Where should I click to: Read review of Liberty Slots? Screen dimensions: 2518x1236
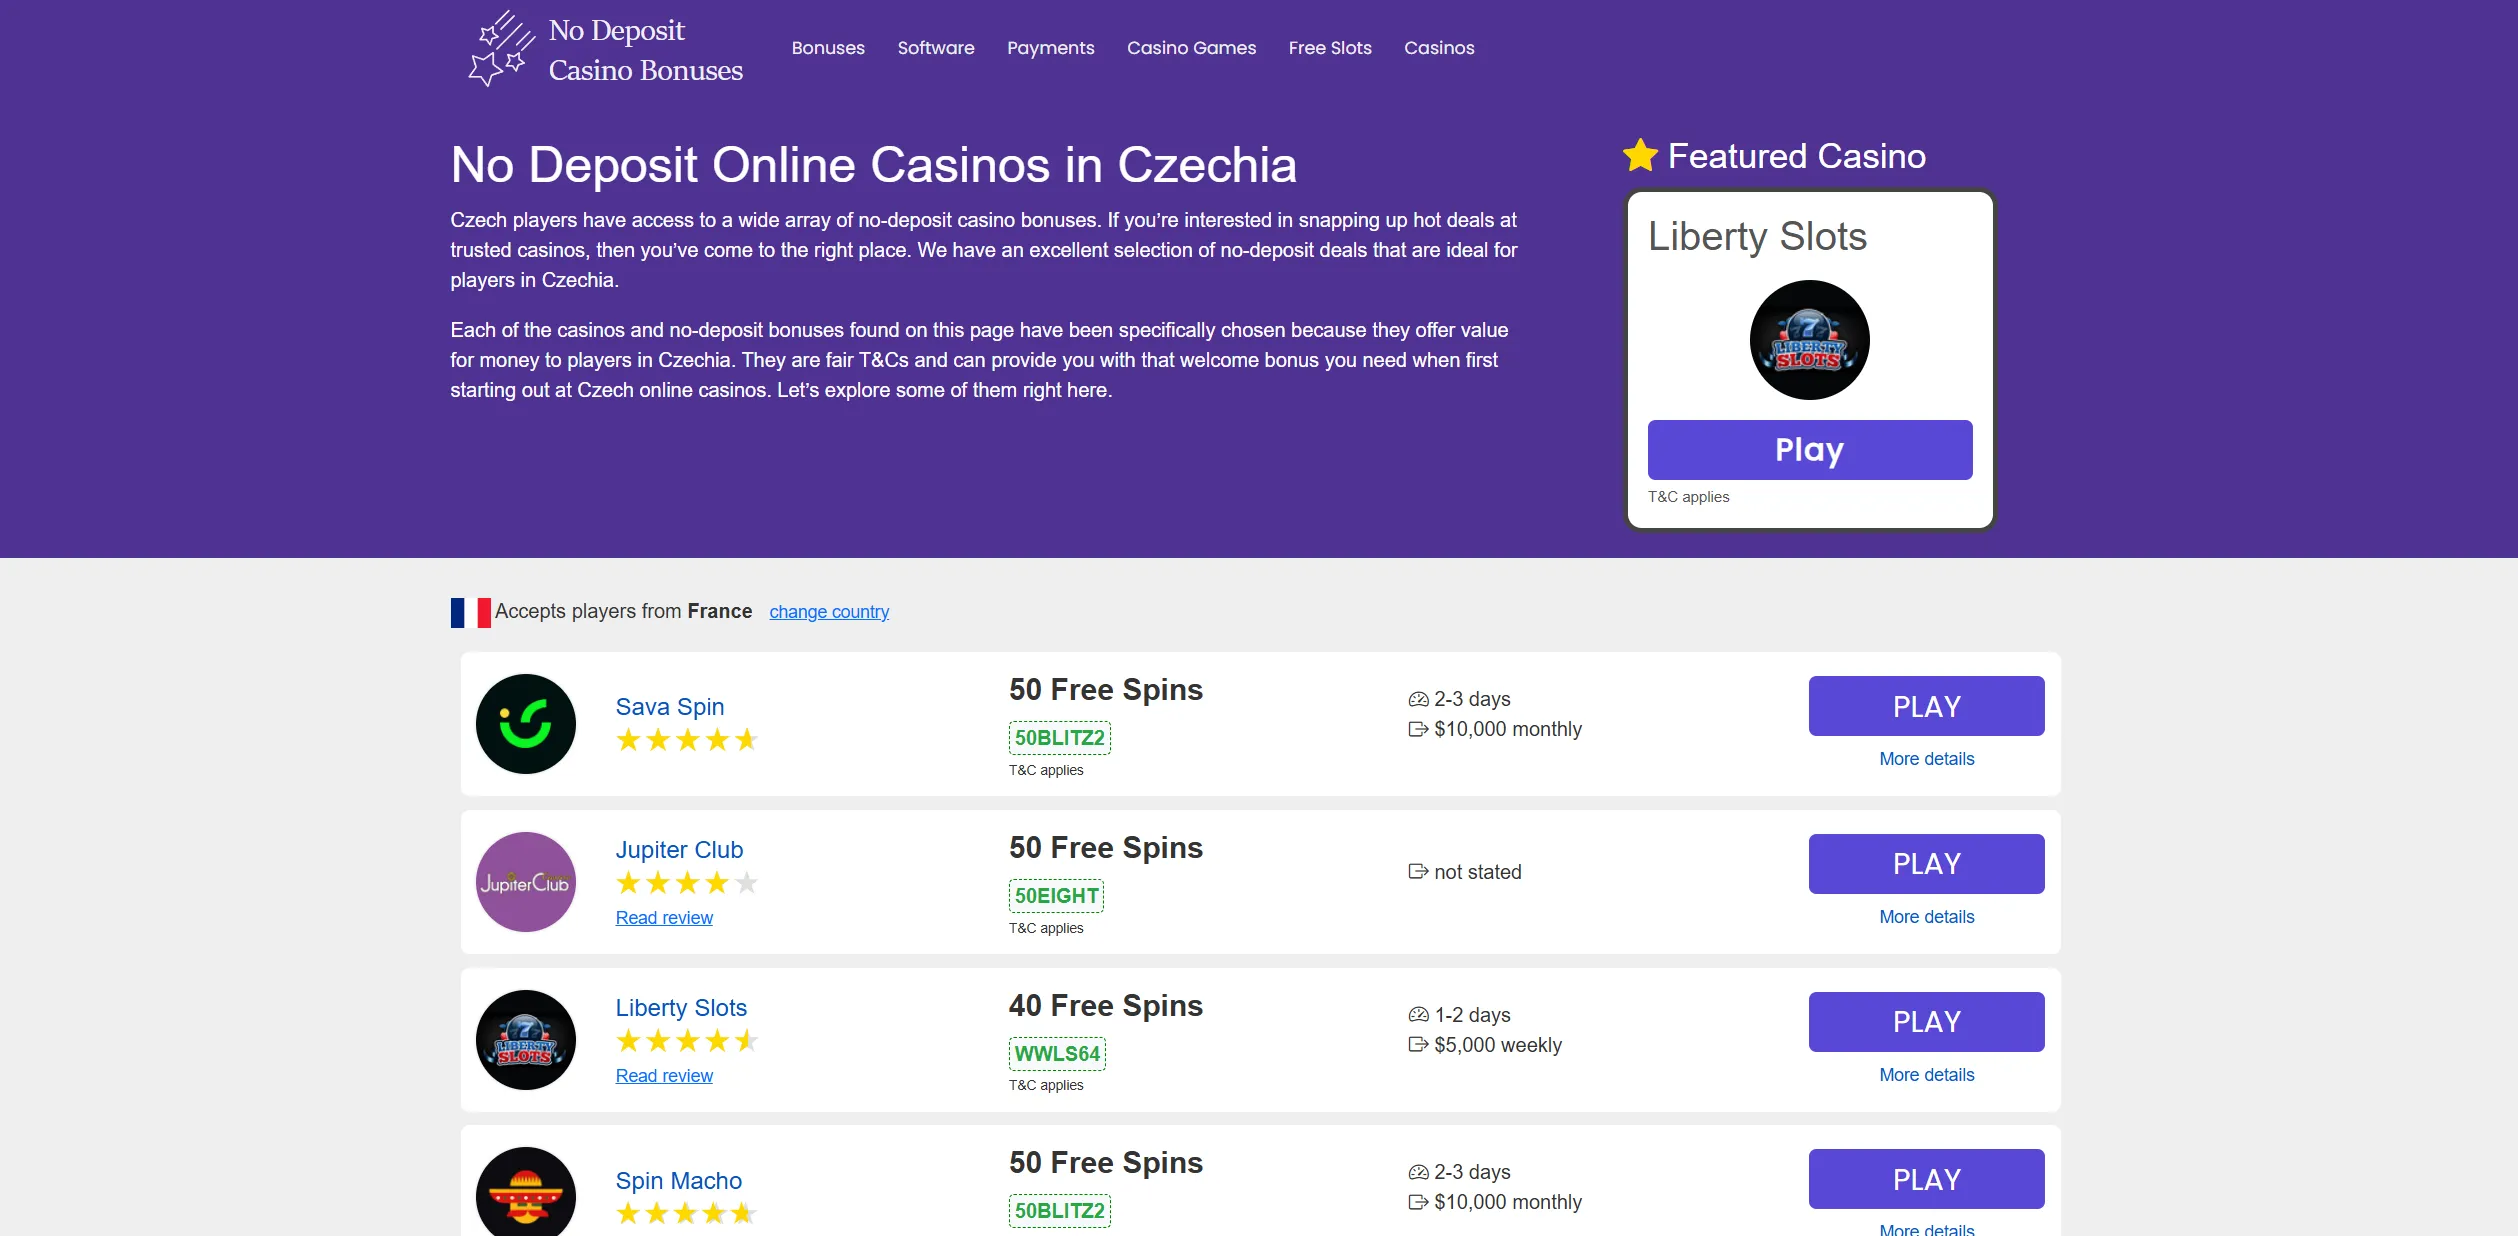tap(664, 1076)
